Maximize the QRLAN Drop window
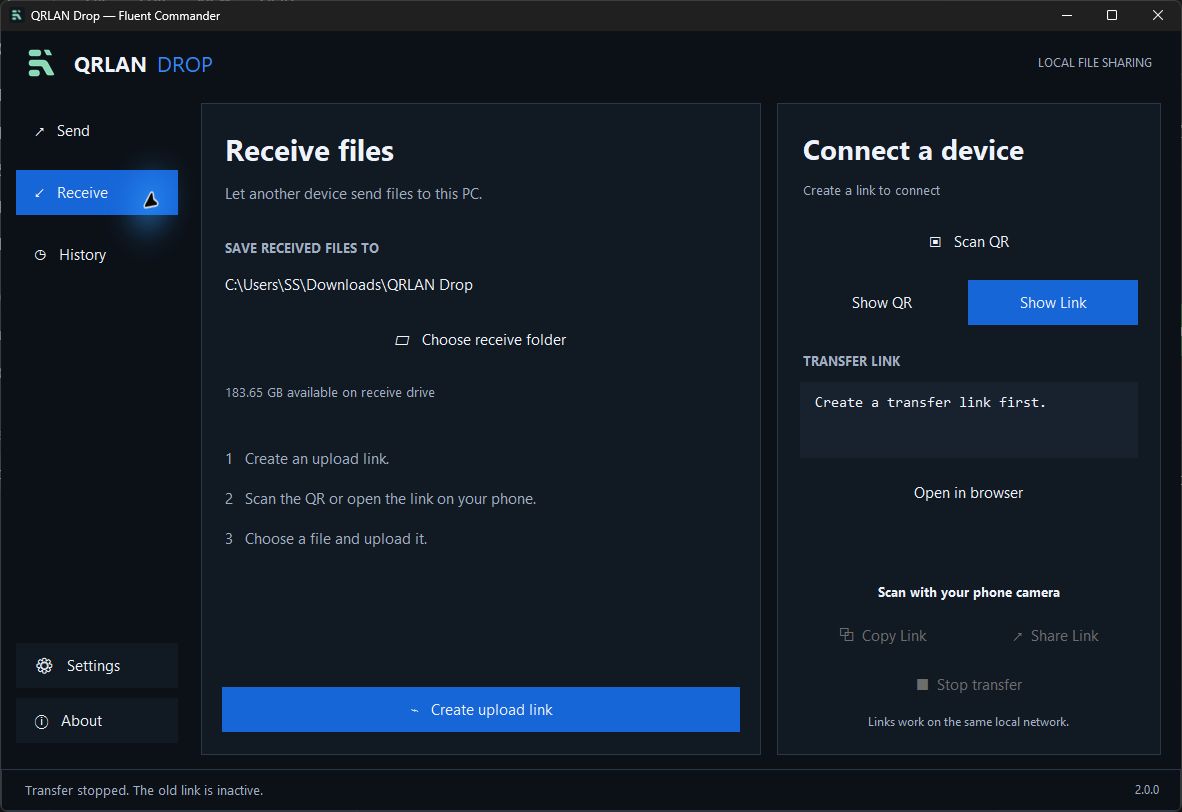Viewport: 1182px width, 812px height. [1112, 15]
